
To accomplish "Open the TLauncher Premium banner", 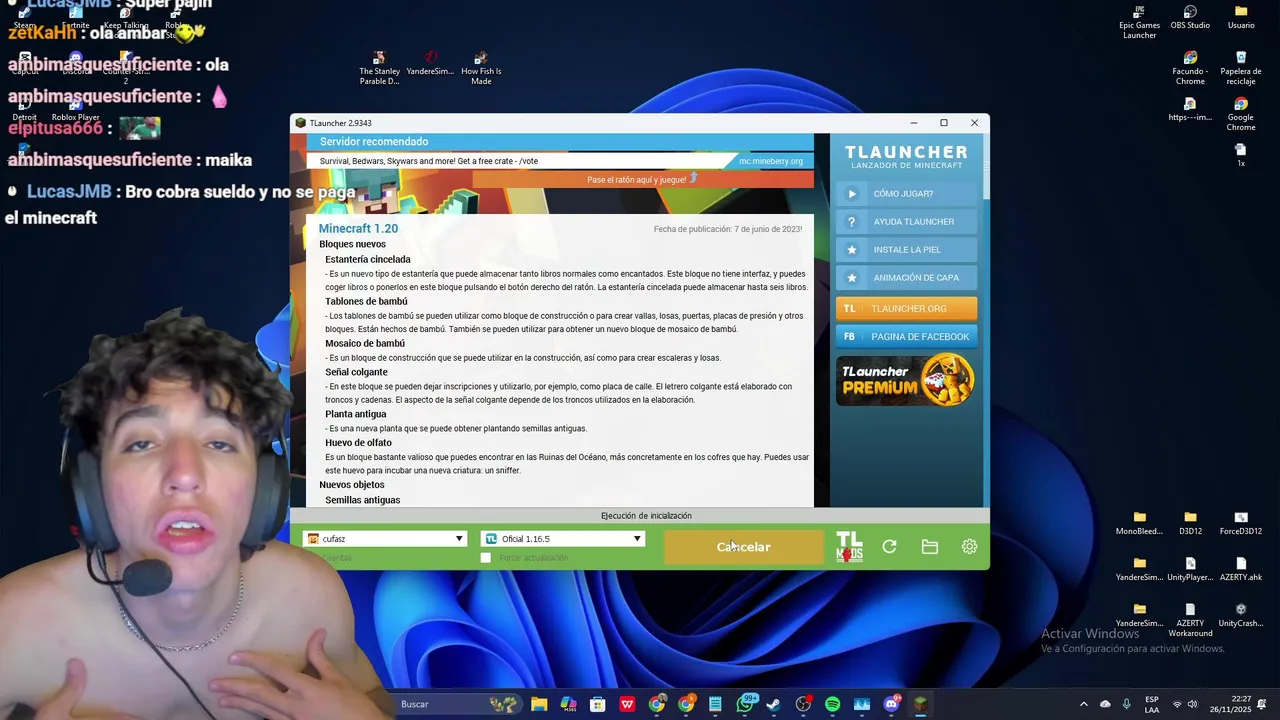I will (906, 380).
